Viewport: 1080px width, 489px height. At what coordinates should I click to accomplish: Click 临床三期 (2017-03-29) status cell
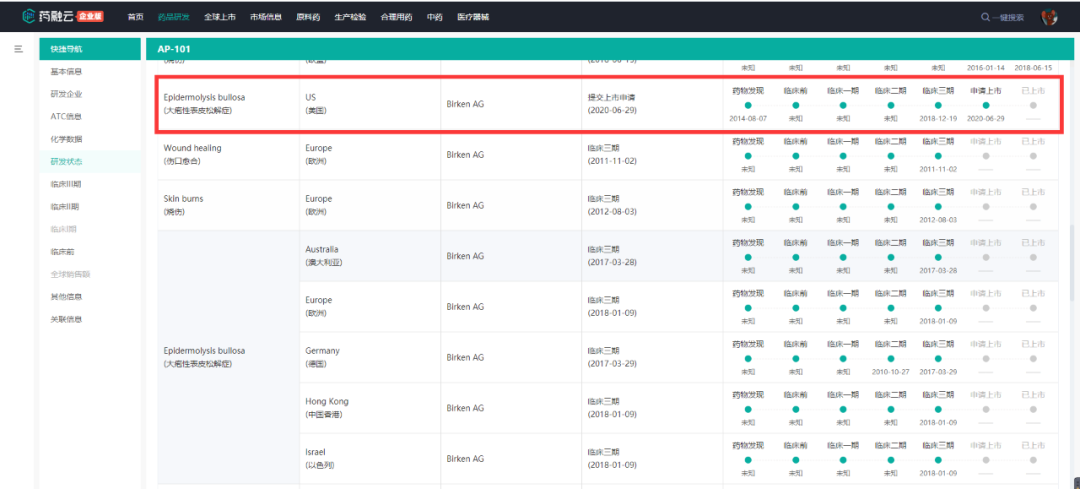pos(652,357)
